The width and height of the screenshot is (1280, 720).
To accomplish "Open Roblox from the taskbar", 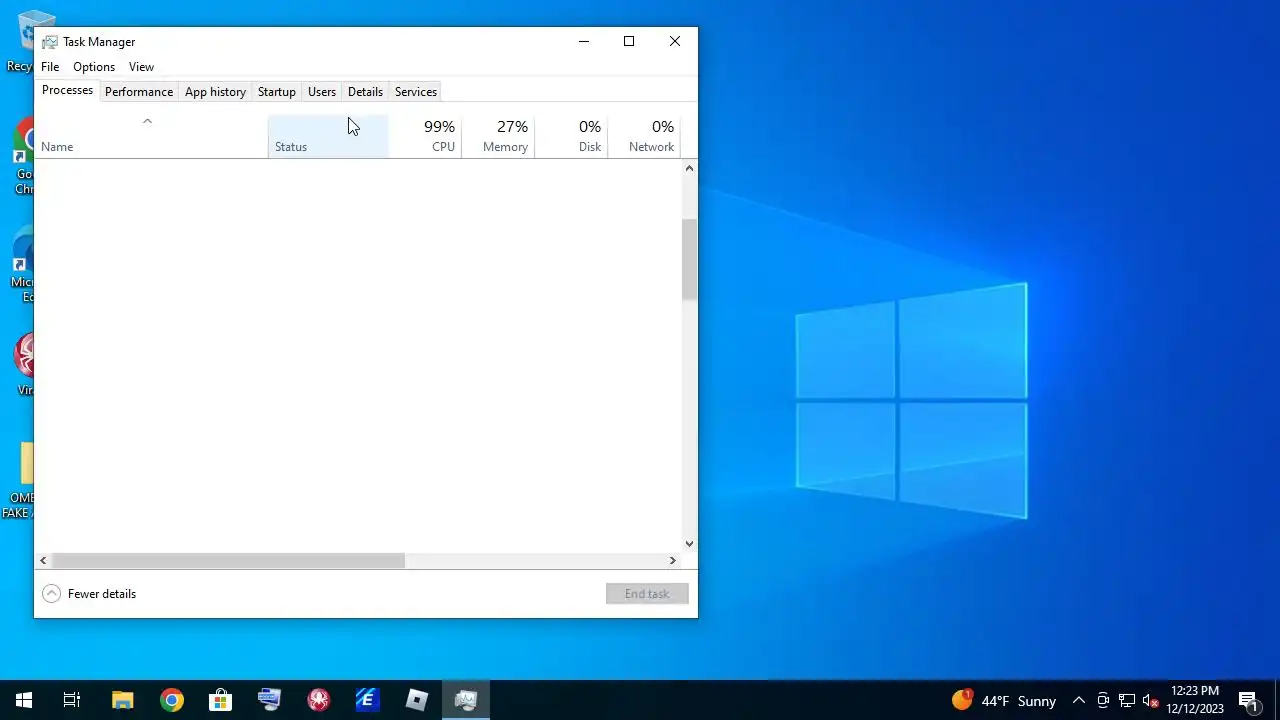I will coord(416,700).
